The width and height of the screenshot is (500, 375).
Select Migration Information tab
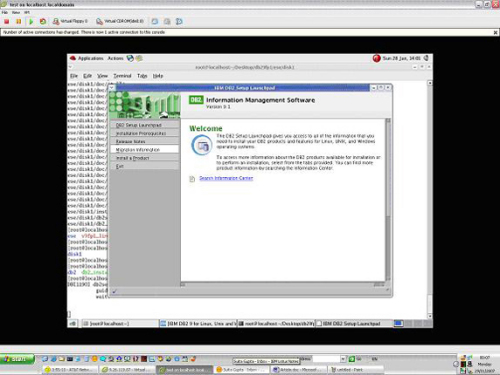(145, 150)
